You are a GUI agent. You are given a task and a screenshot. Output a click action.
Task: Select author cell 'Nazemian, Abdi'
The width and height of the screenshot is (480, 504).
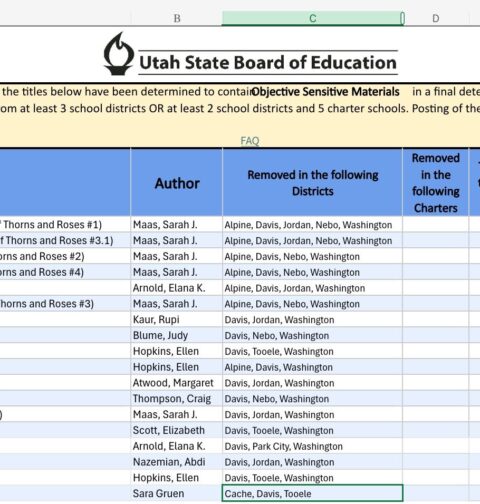[x=177, y=462]
